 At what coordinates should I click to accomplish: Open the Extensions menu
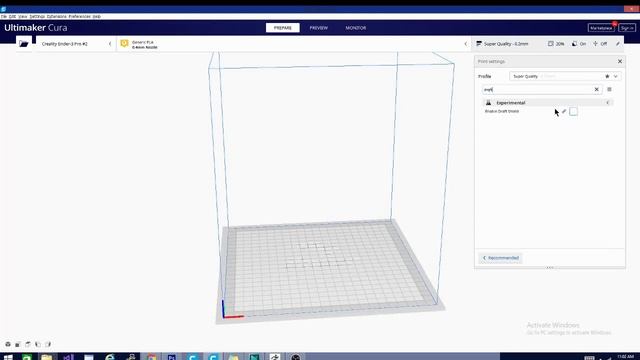57,16
